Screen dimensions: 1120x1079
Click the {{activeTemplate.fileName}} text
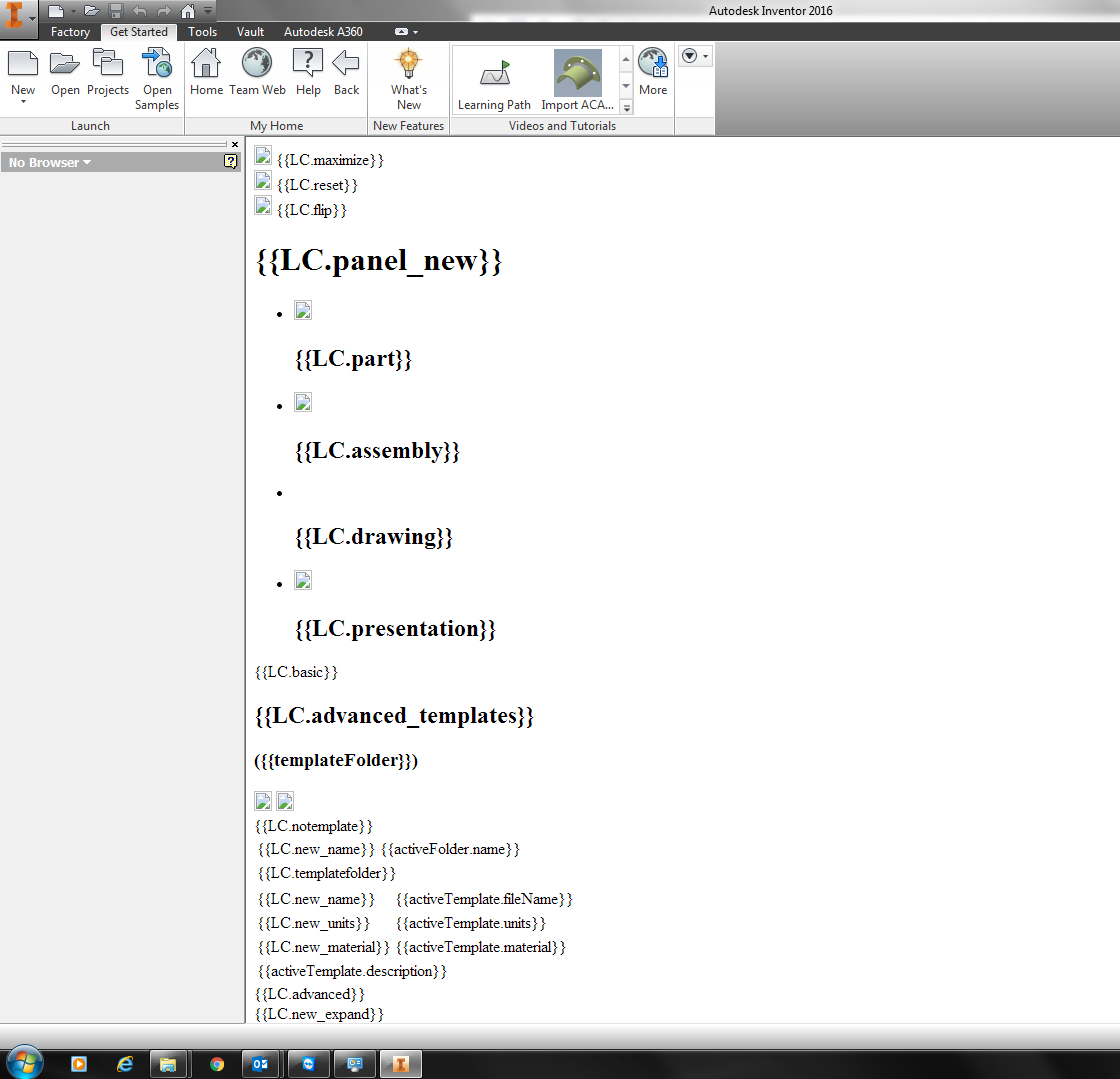click(484, 899)
